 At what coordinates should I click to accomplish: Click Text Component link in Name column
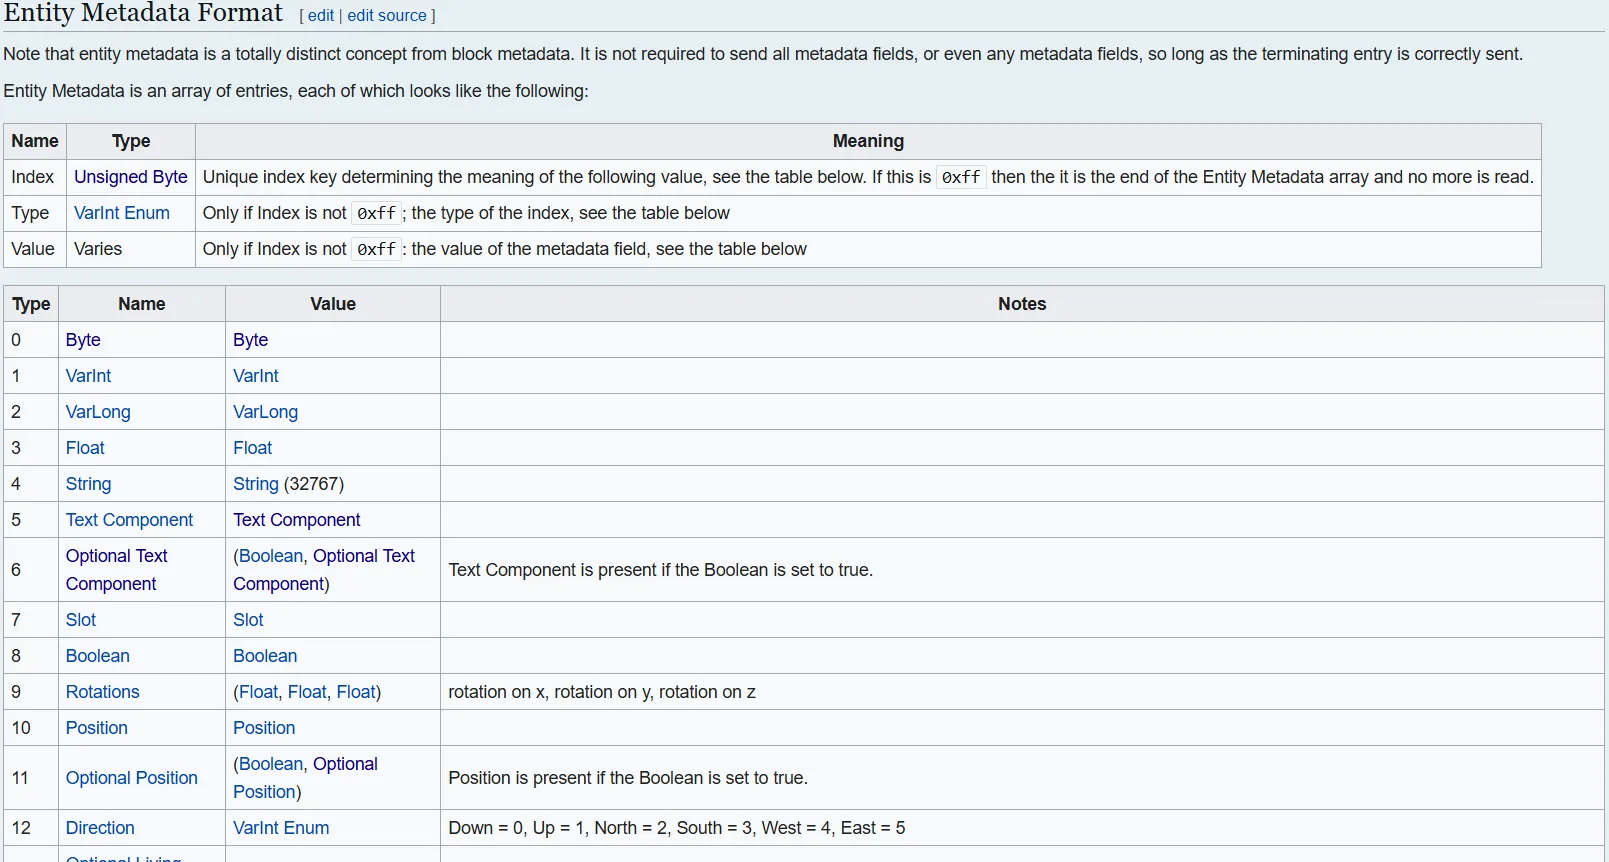tap(129, 520)
